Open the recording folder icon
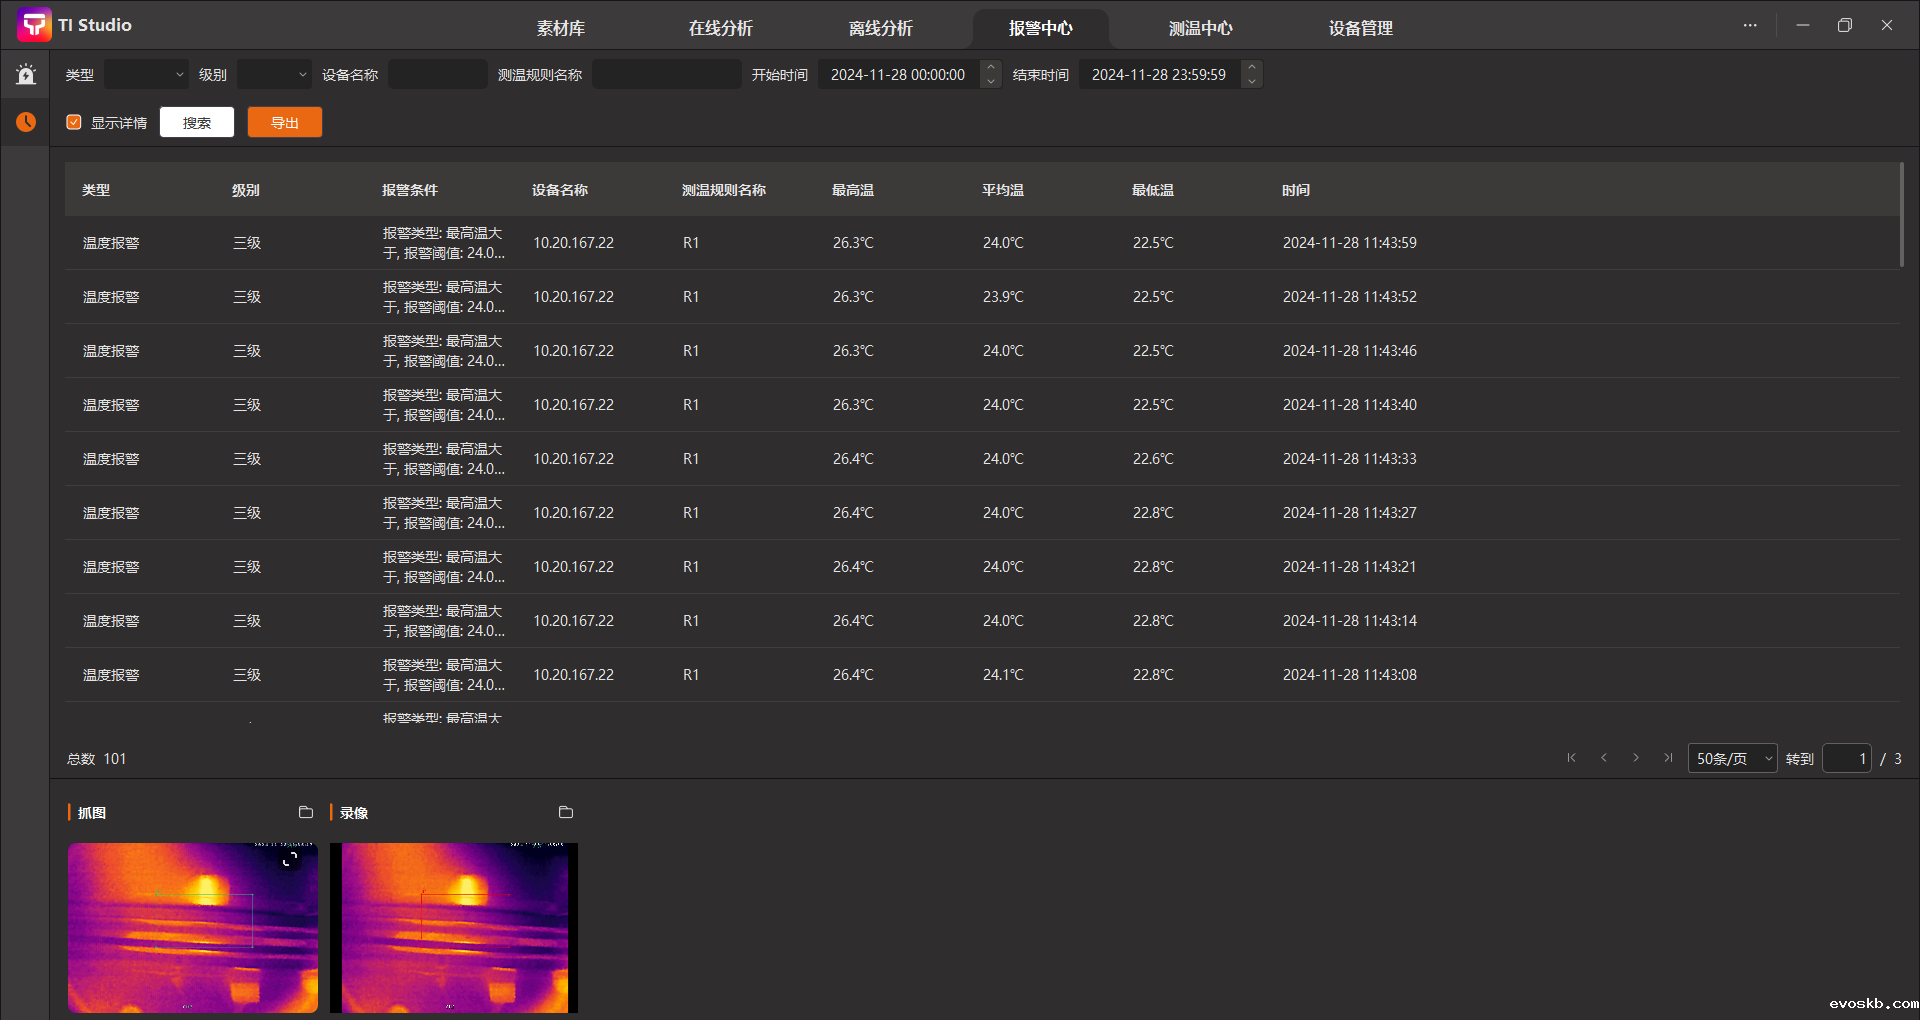 click(x=566, y=812)
